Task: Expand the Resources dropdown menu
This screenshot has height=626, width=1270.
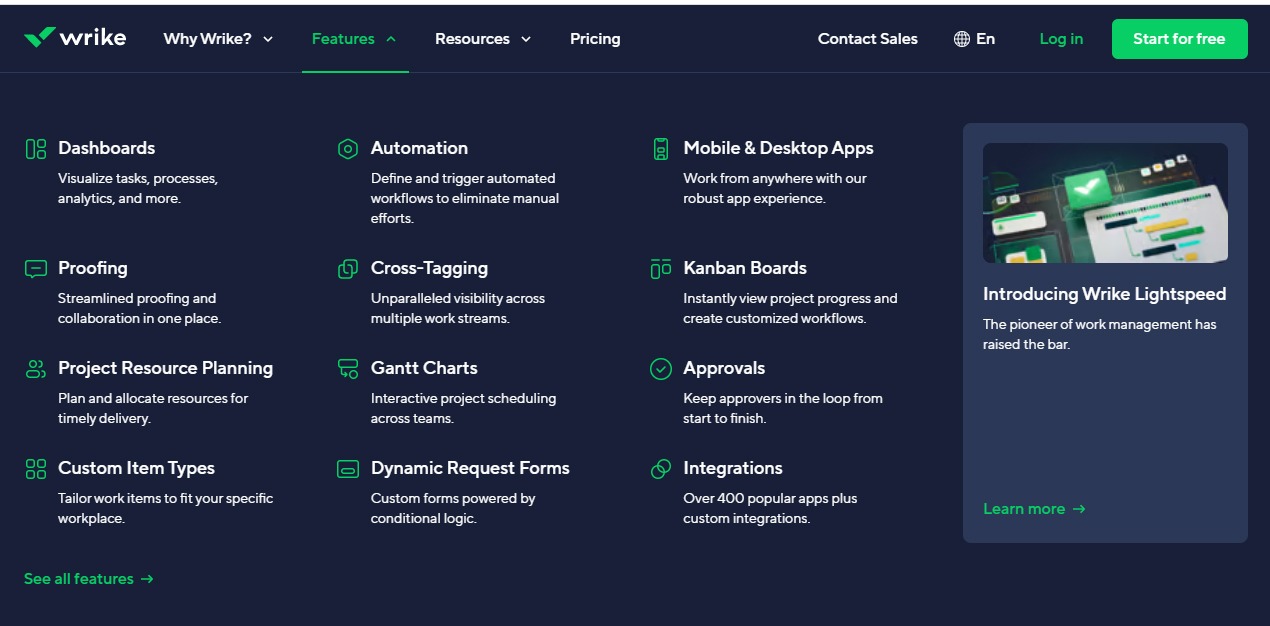Action: click(483, 39)
